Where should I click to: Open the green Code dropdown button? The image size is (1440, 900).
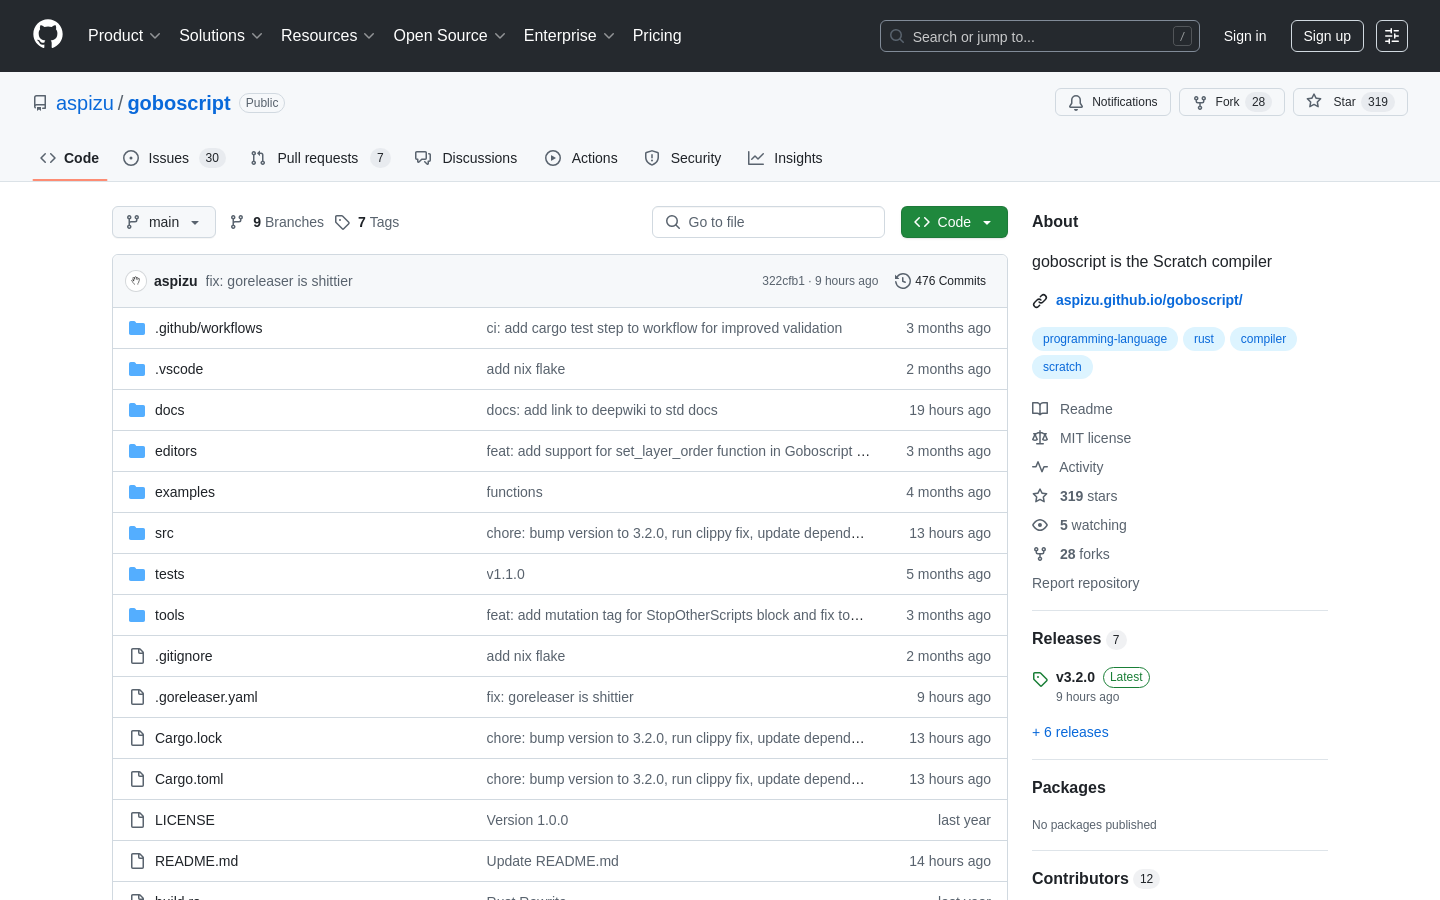[x=954, y=222]
